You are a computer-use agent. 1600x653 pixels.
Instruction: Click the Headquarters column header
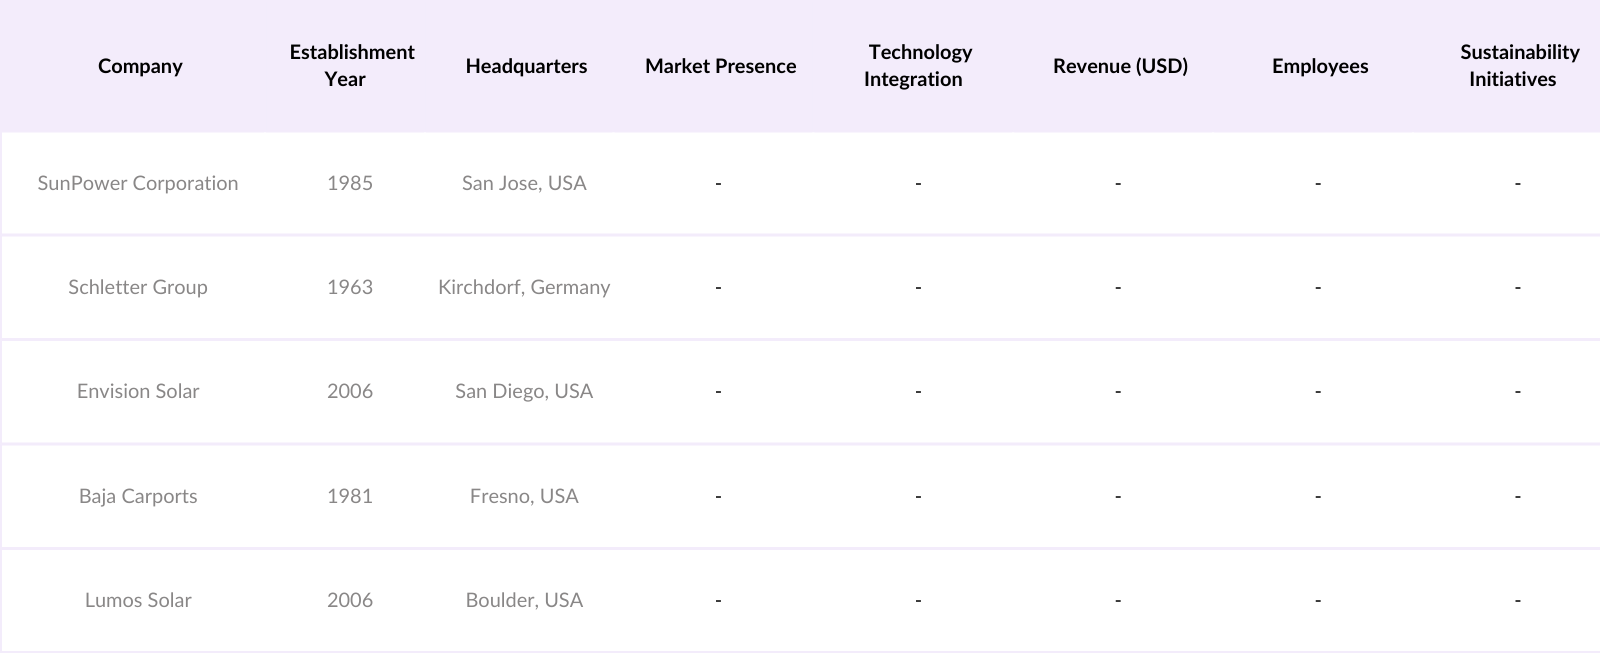(526, 66)
